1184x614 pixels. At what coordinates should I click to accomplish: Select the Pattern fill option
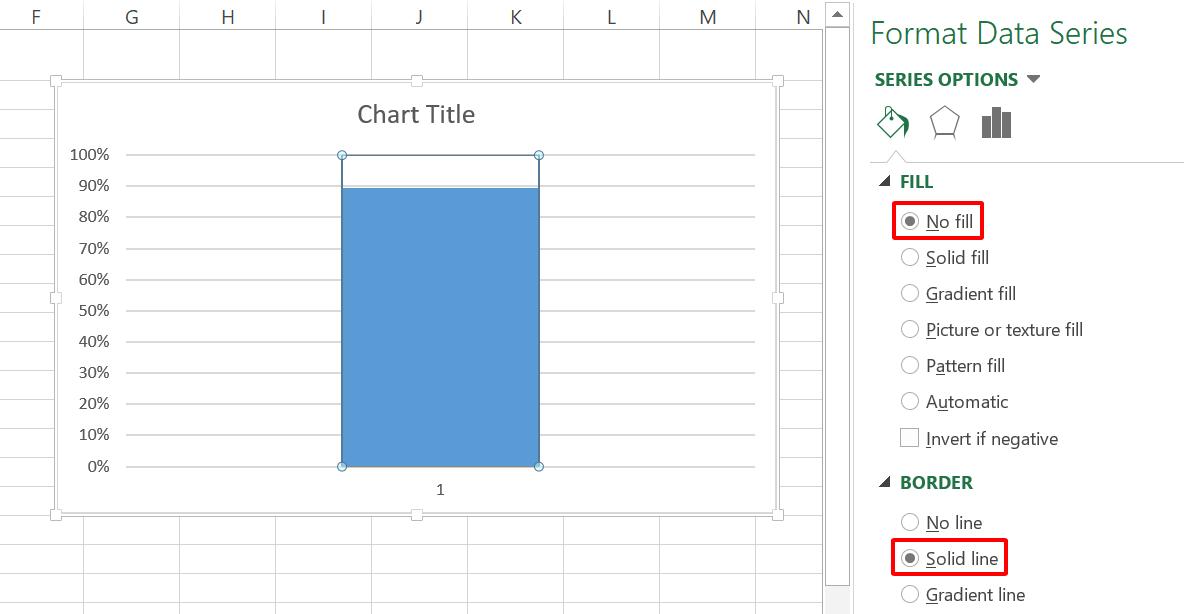click(x=910, y=365)
